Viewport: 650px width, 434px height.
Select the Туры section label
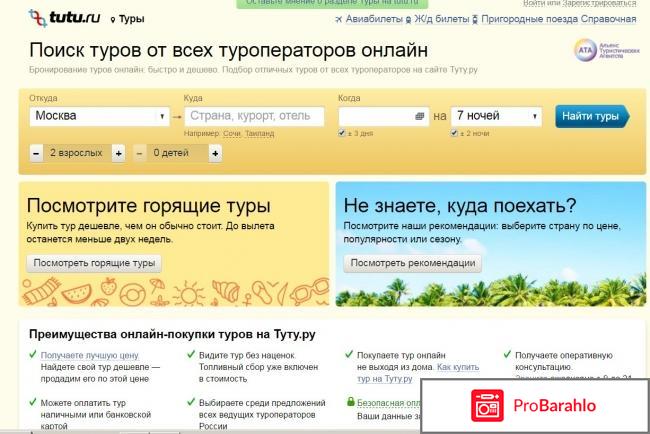(131, 19)
